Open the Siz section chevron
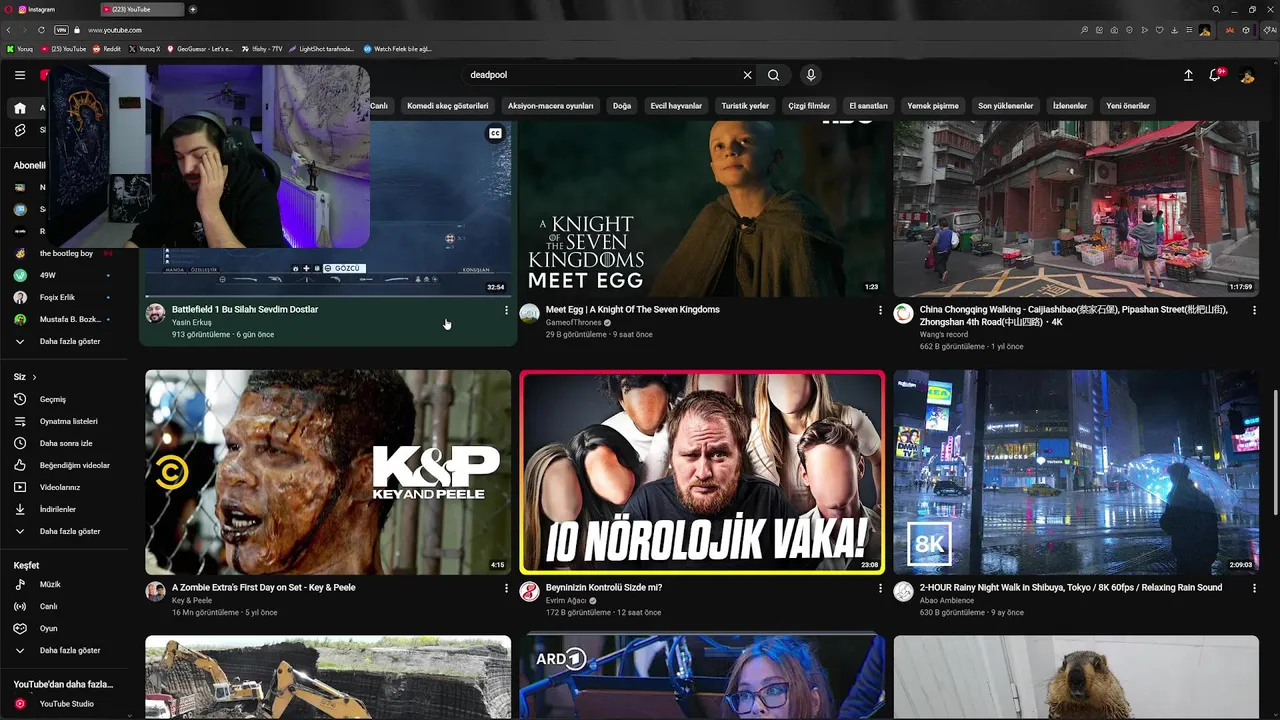1280x720 pixels. [x=34, y=377]
